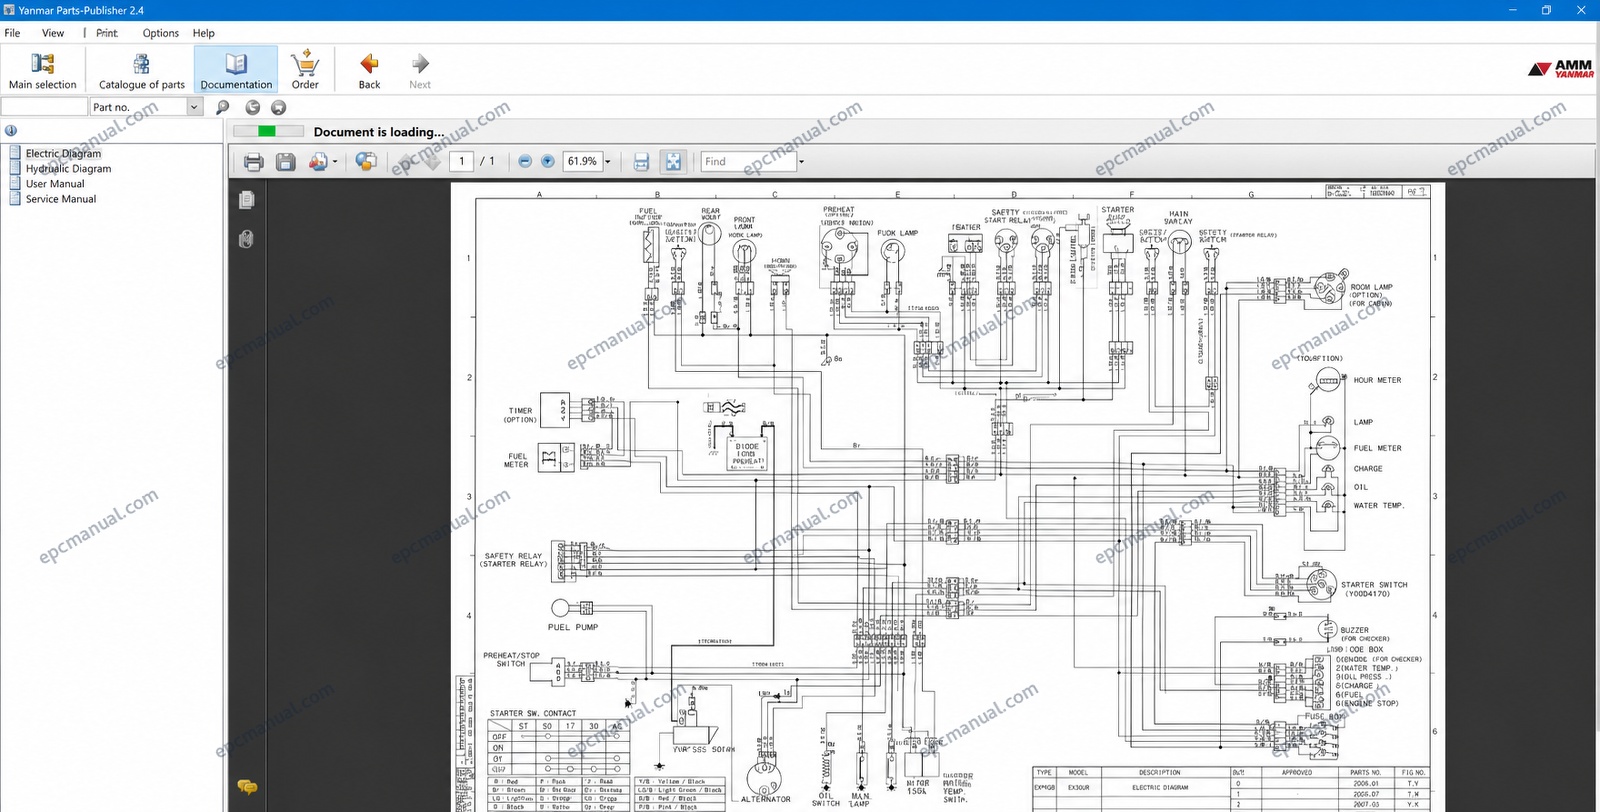Save the document with the floppy icon
Viewport: 1600px width, 812px height.
click(285, 161)
